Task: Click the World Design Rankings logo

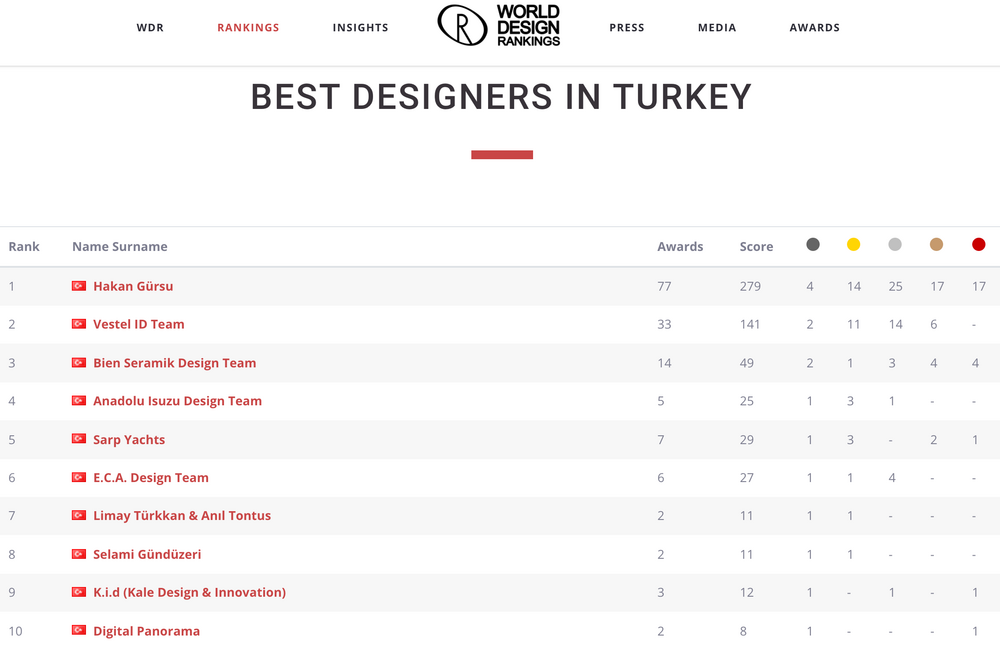Action: tap(499, 26)
